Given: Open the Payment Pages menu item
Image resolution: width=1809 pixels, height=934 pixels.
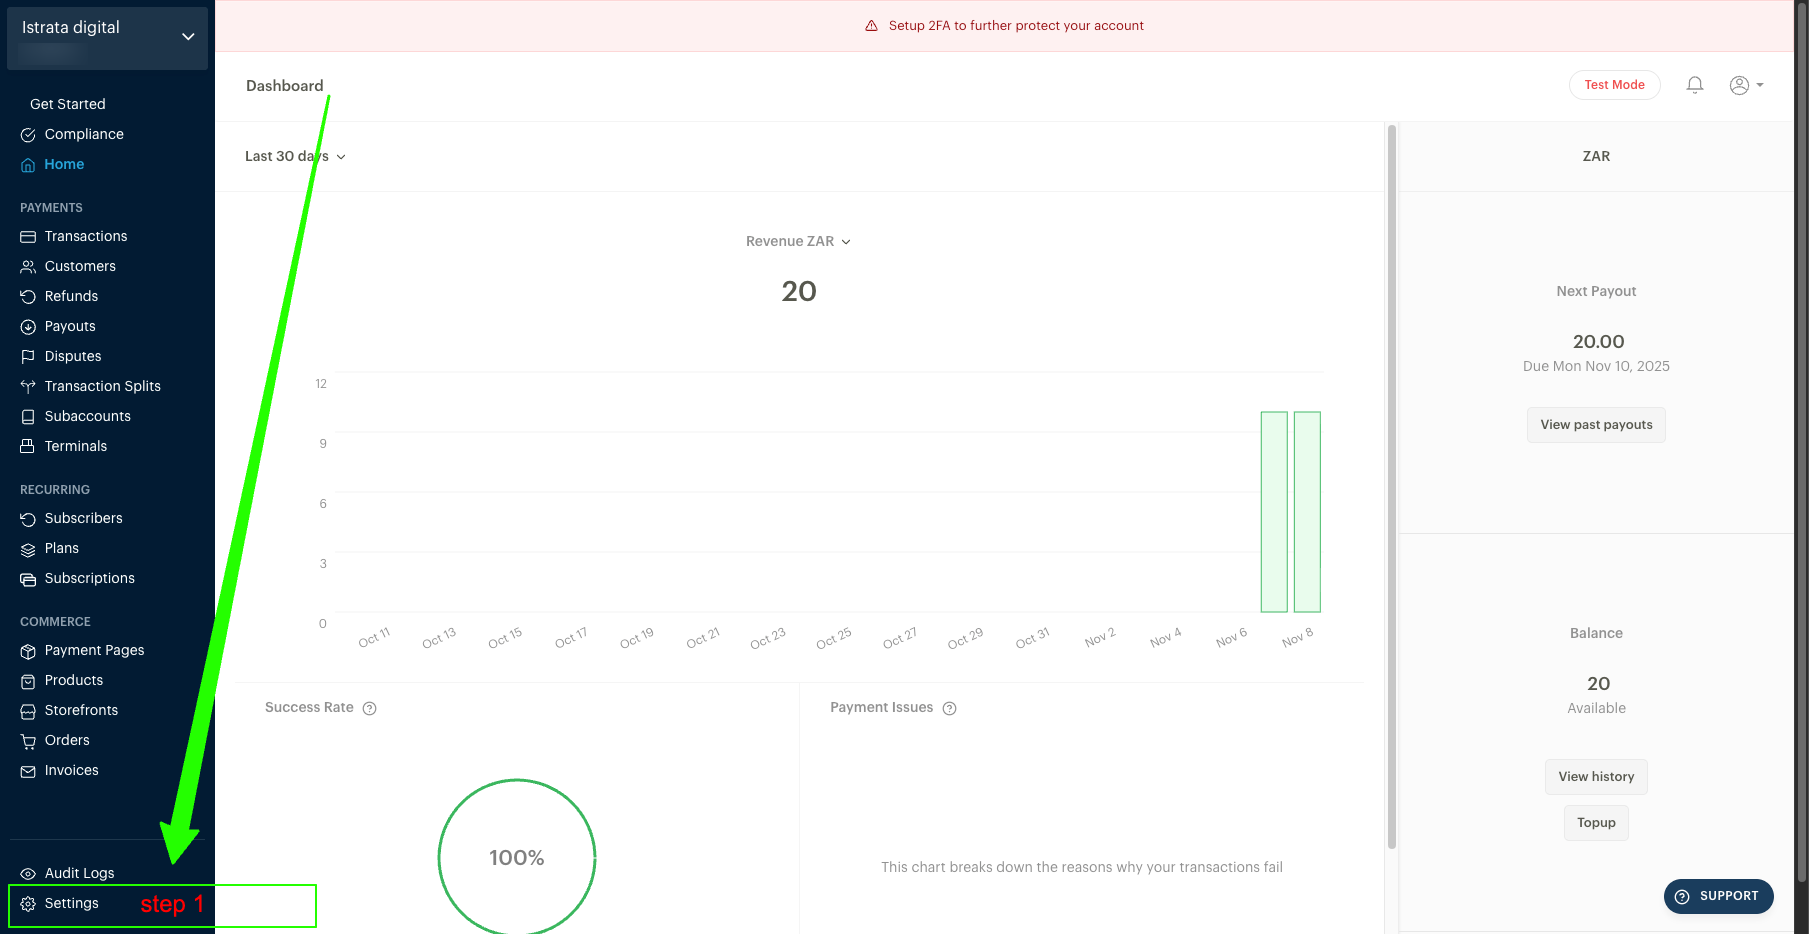Looking at the screenshot, I should [x=94, y=651].
